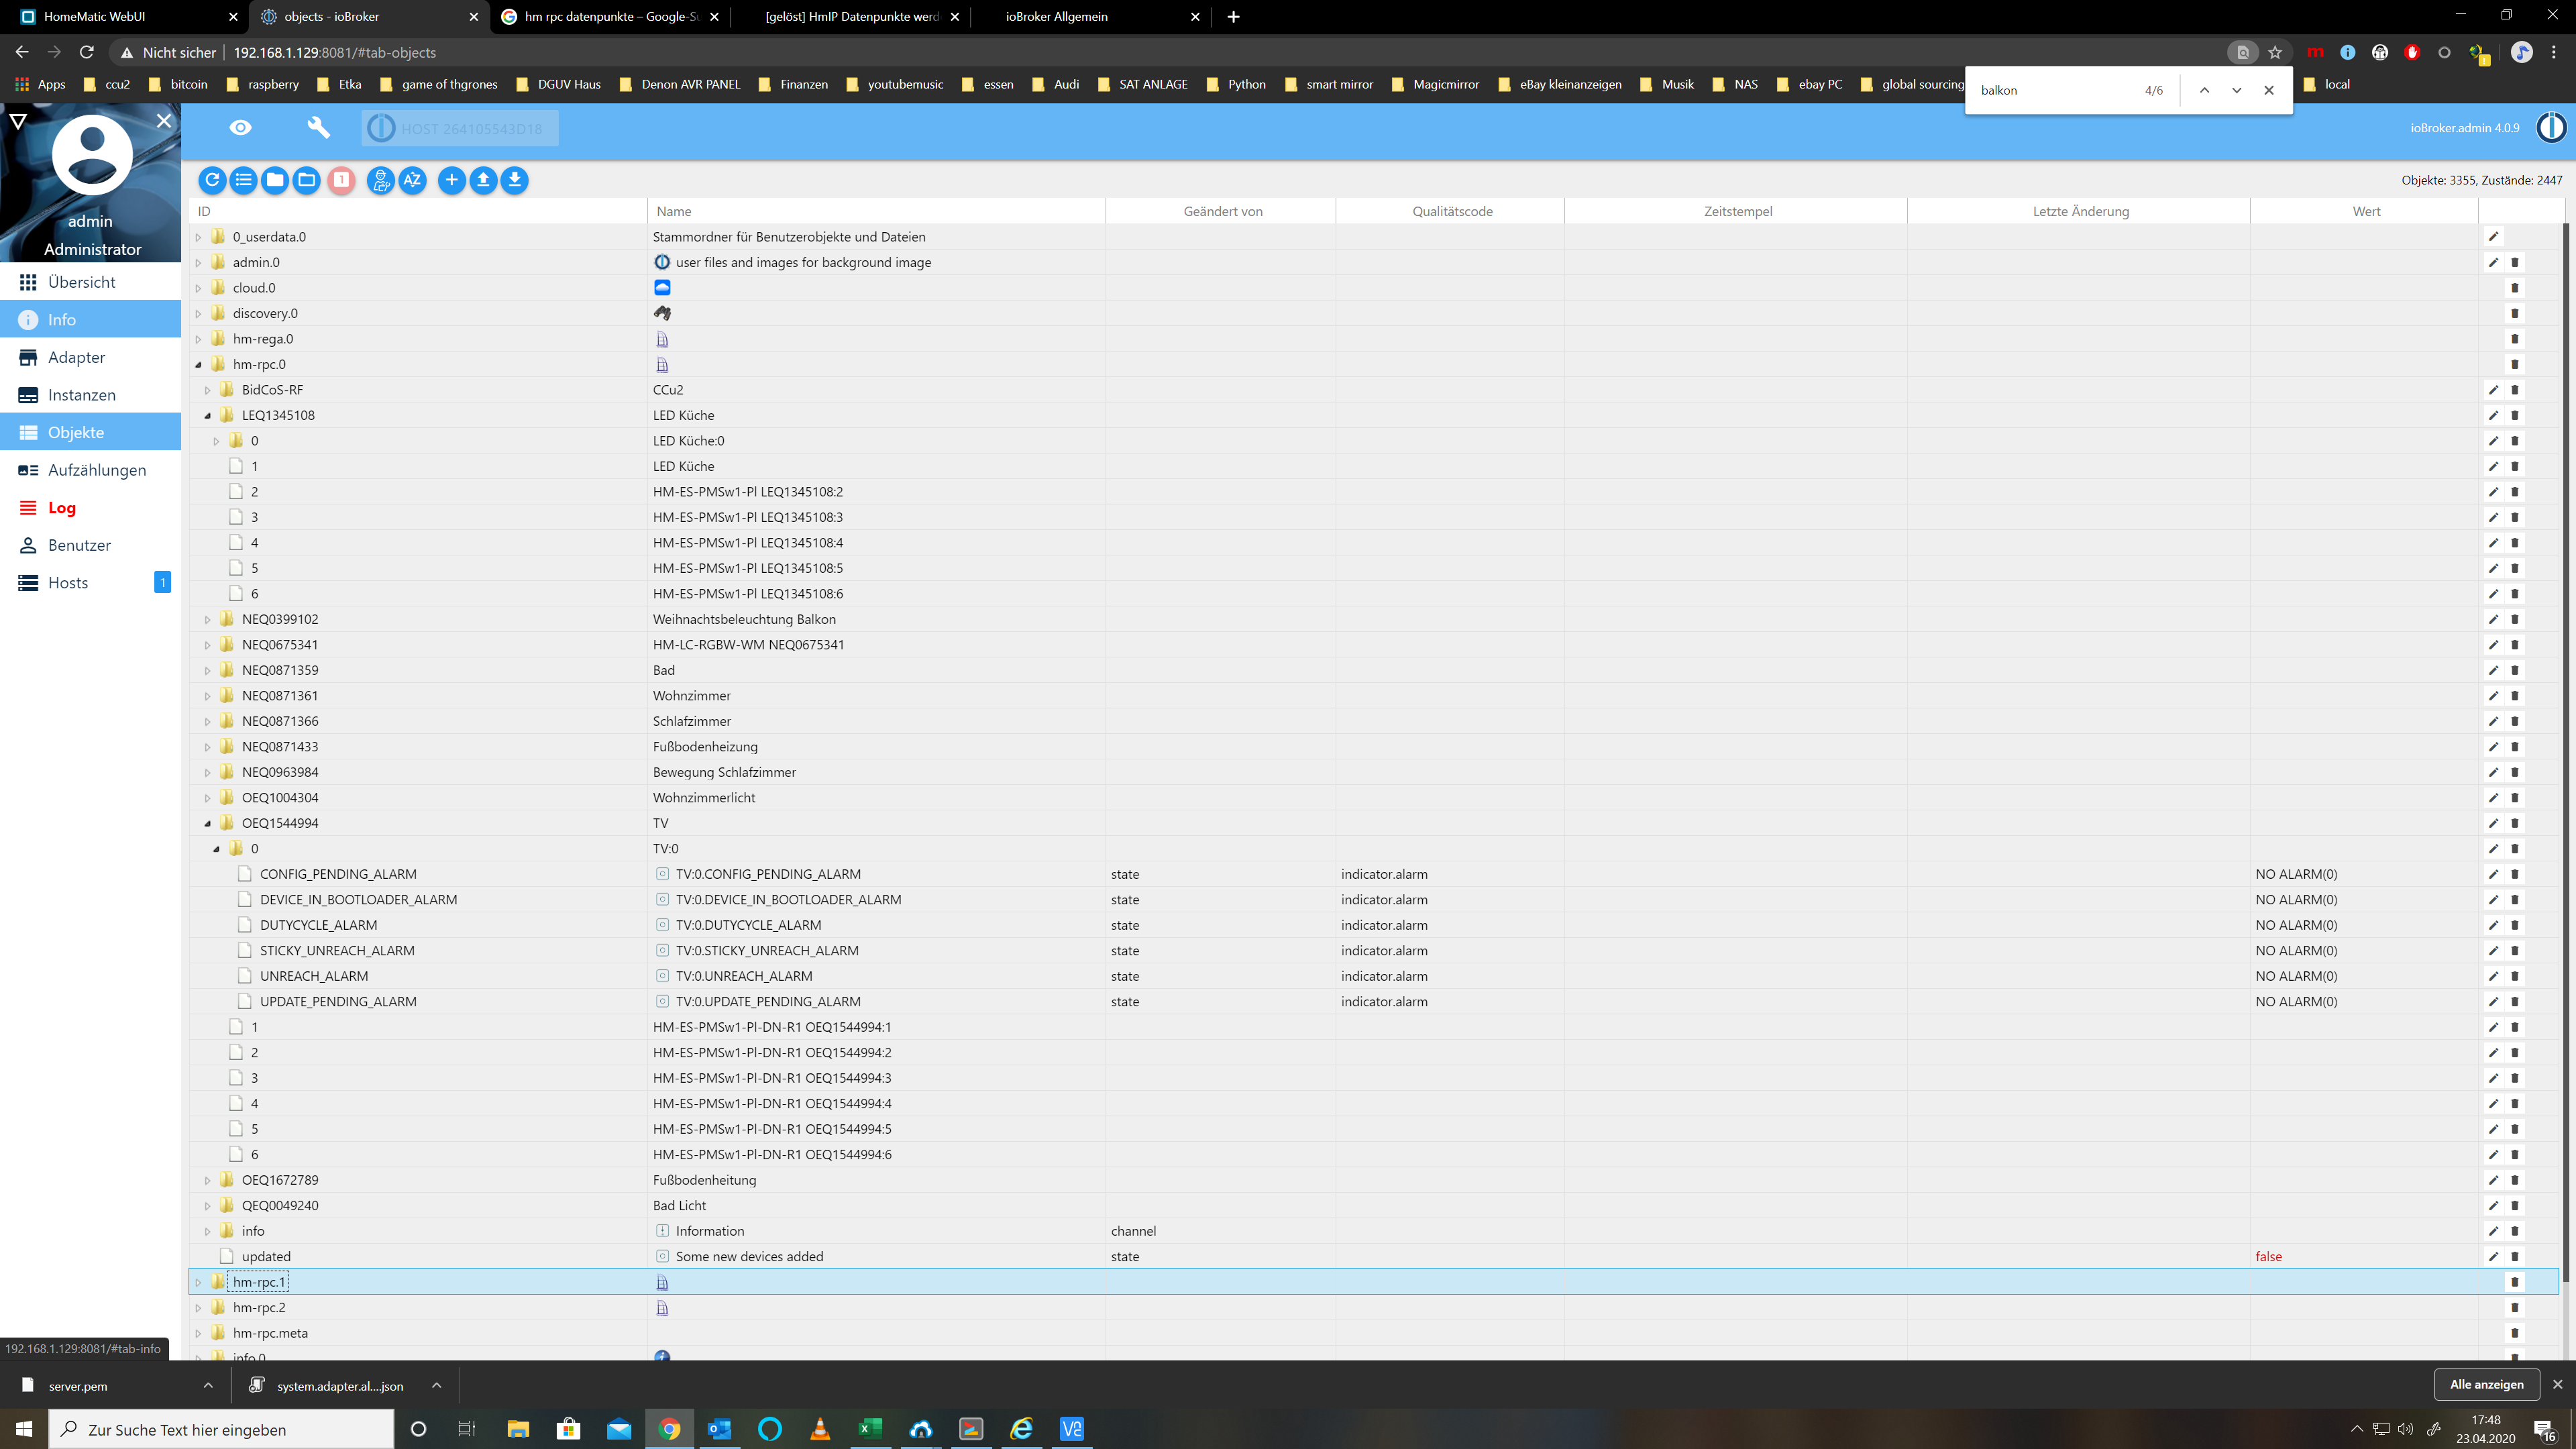Screen dimensions: 2576x1449
Task: Click the upload objects icon
Action: click(x=483, y=180)
